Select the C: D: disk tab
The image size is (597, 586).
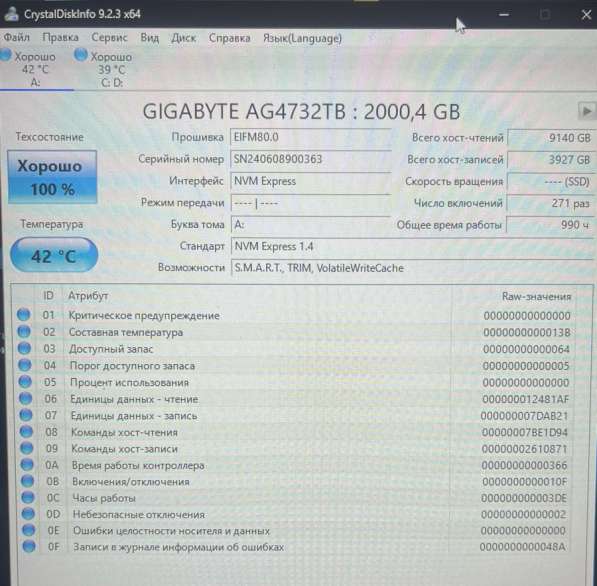pyautogui.click(x=104, y=69)
